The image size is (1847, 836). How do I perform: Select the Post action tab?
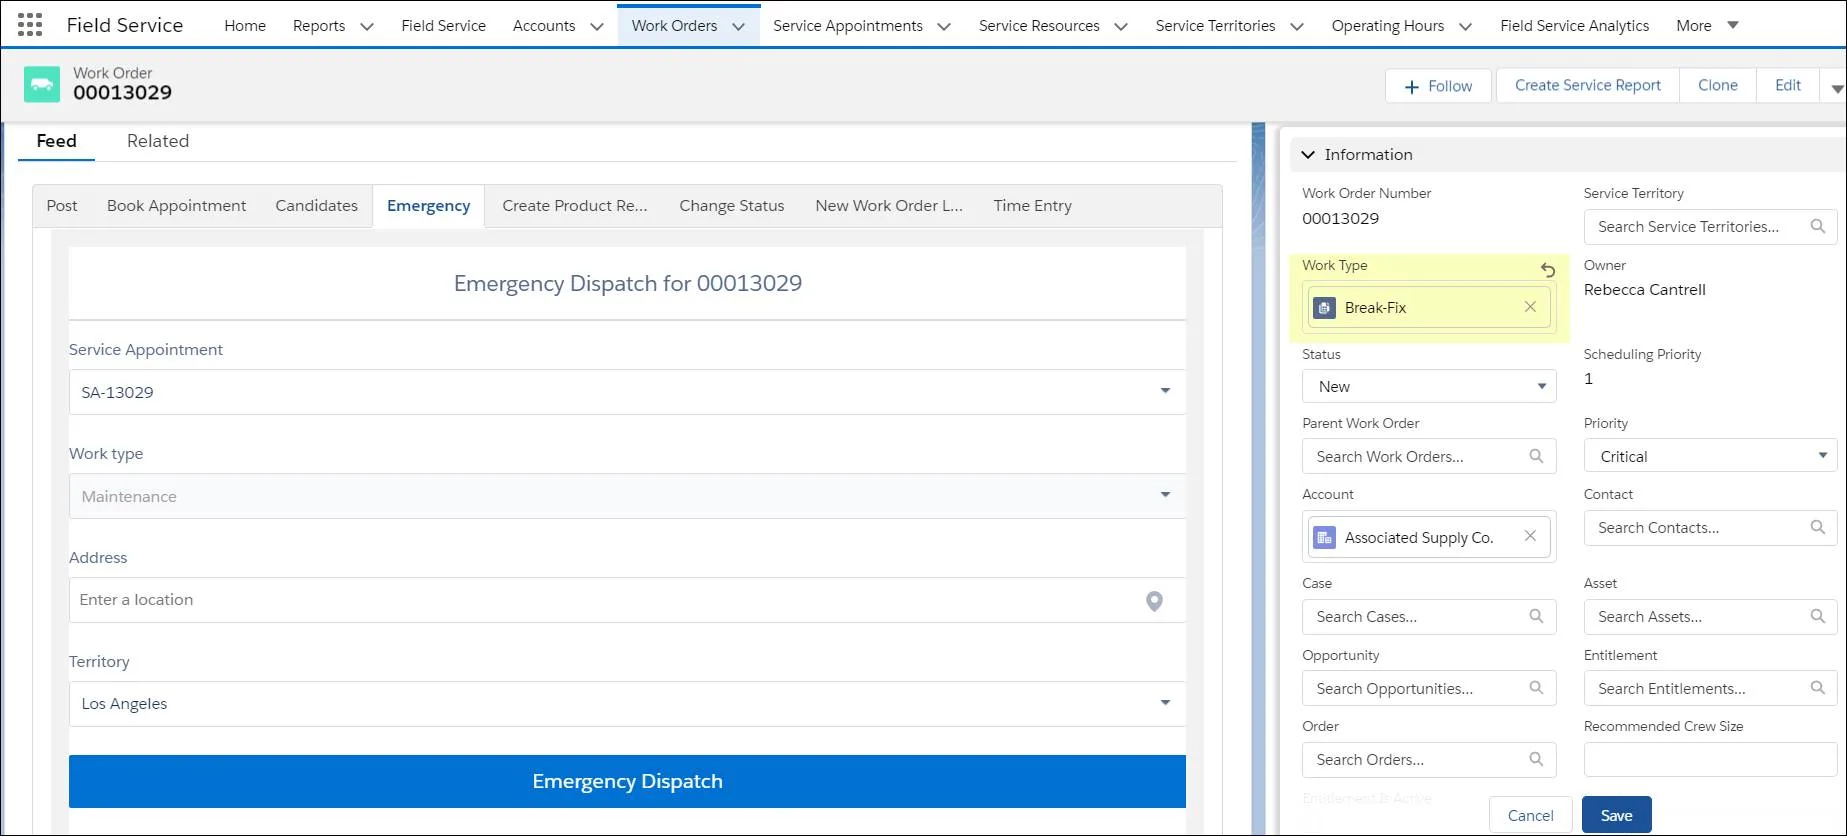click(62, 206)
